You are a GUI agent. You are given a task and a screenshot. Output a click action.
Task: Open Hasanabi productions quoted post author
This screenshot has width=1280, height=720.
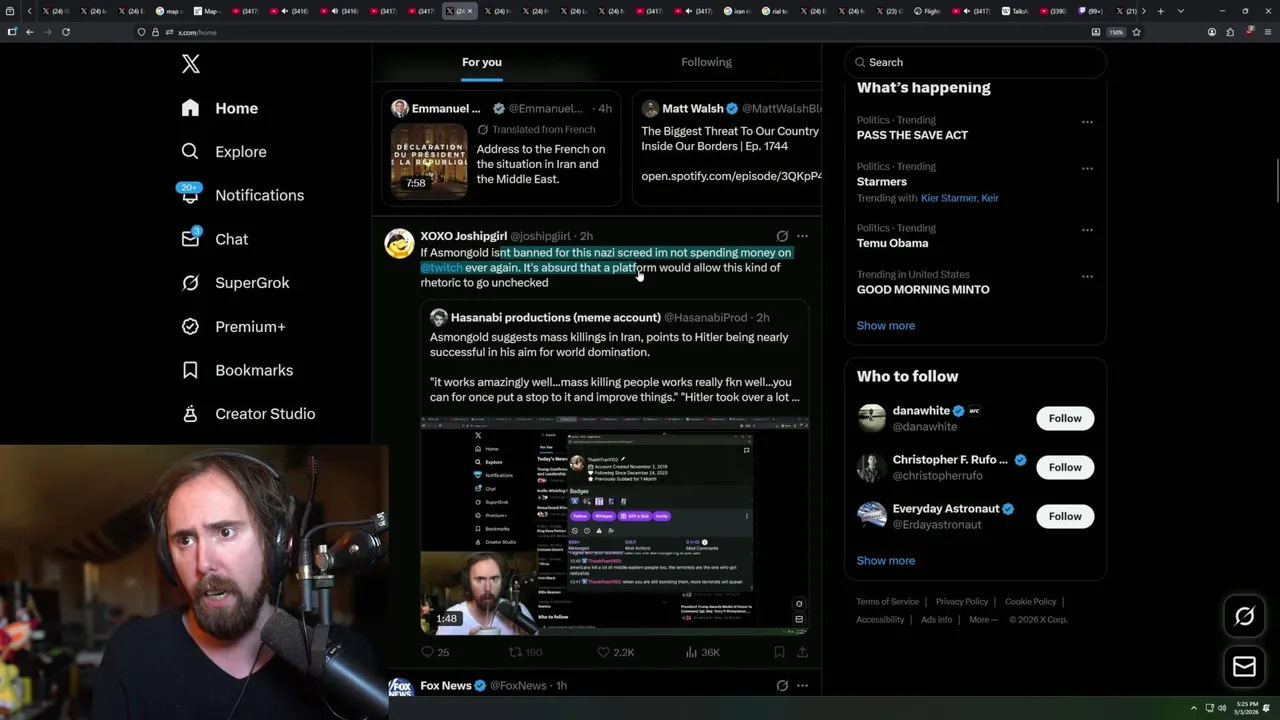(x=555, y=317)
